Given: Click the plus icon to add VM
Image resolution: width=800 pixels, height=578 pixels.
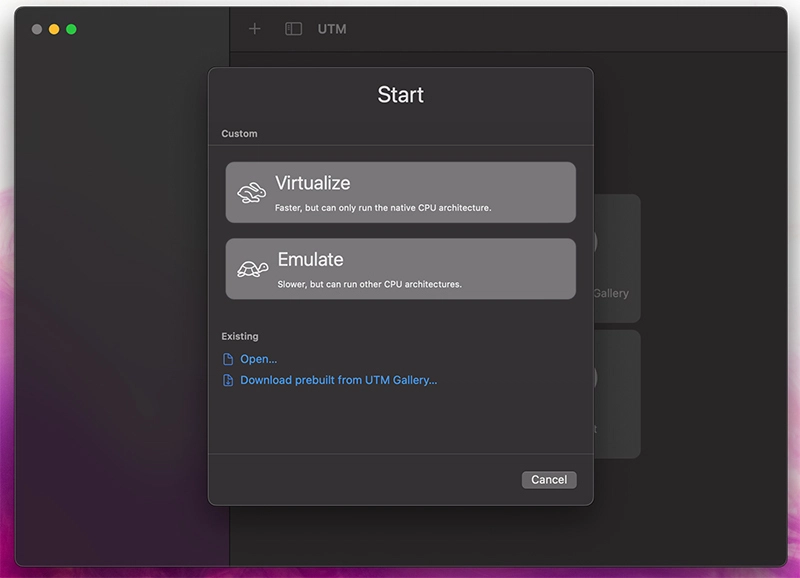Looking at the screenshot, I should click(255, 29).
